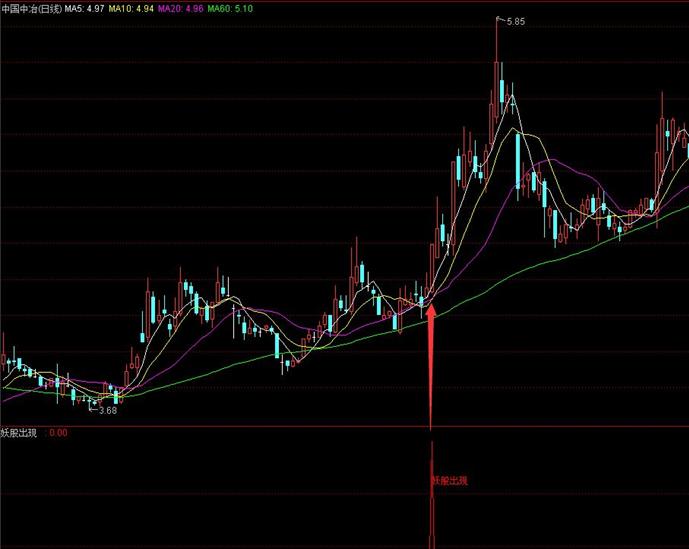
Task: Select the MA10: 4.94 indicator label
Action: click(x=131, y=8)
